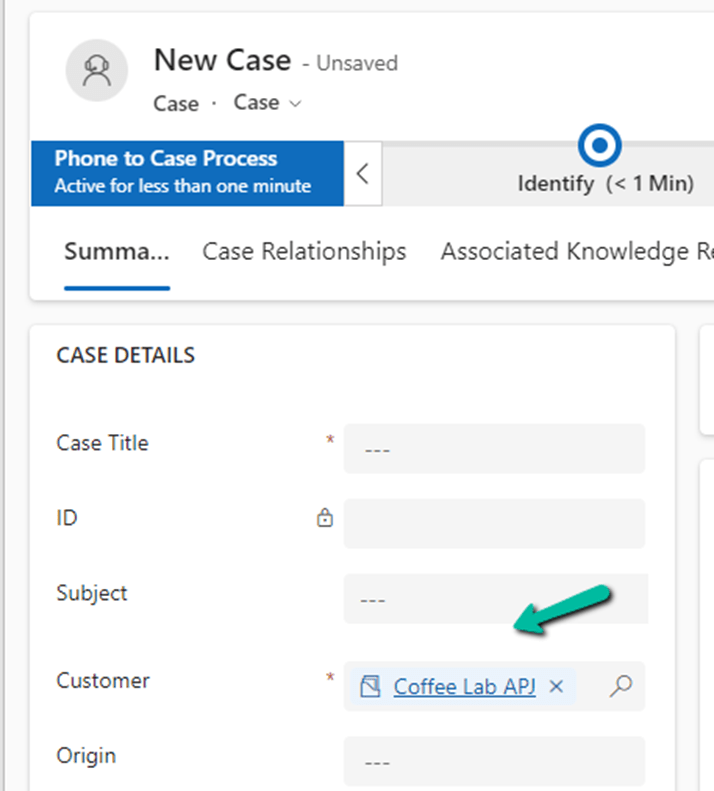Switch to the Summary tab

[116, 252]
